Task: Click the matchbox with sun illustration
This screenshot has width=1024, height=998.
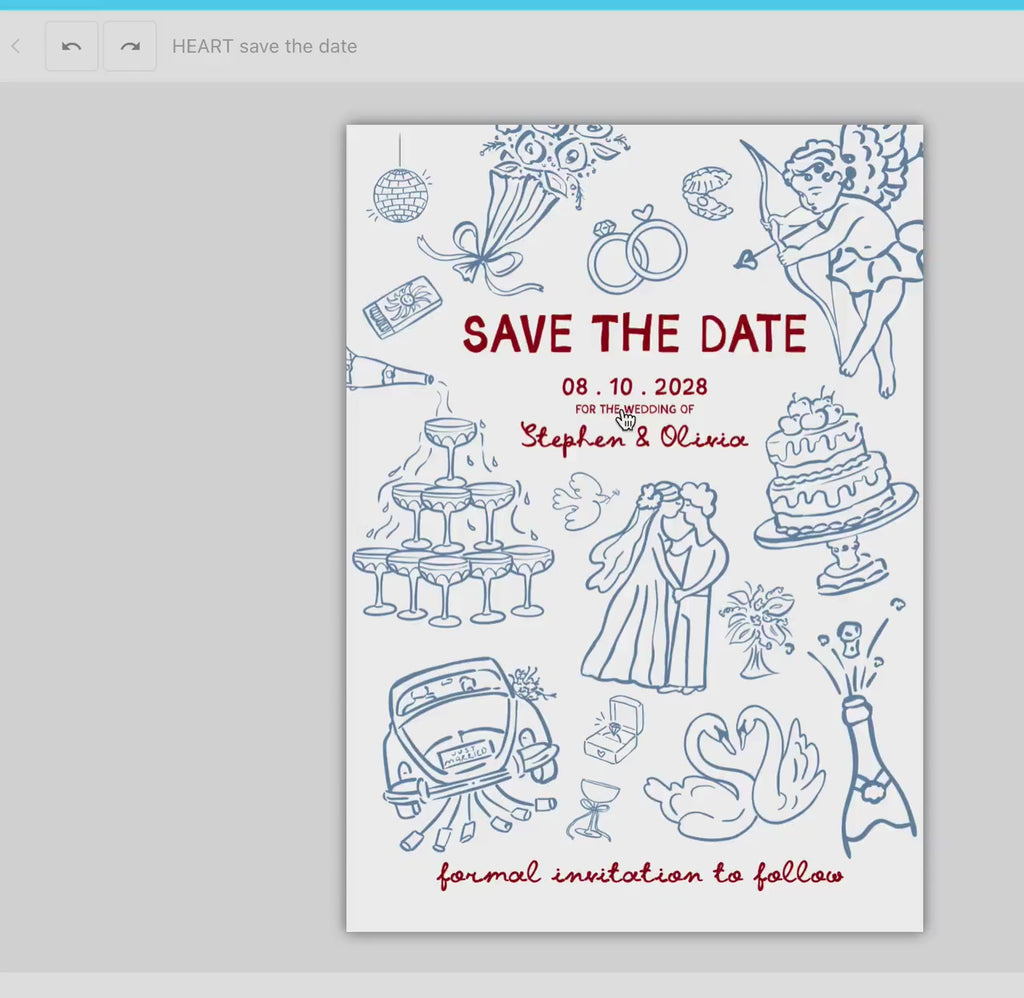Action: pyautogui.click(x=402, y=306)
